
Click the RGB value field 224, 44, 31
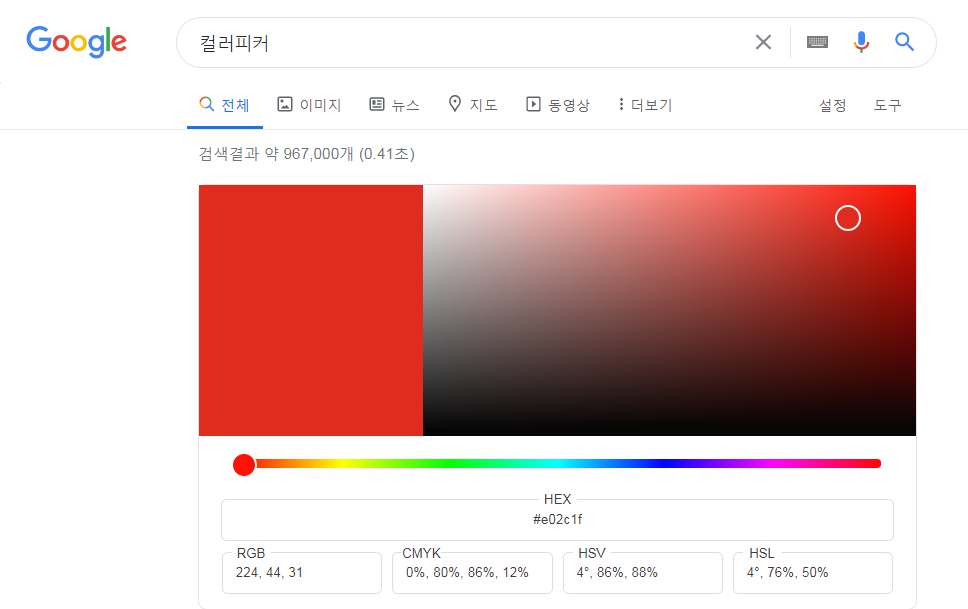click(302, 573)
